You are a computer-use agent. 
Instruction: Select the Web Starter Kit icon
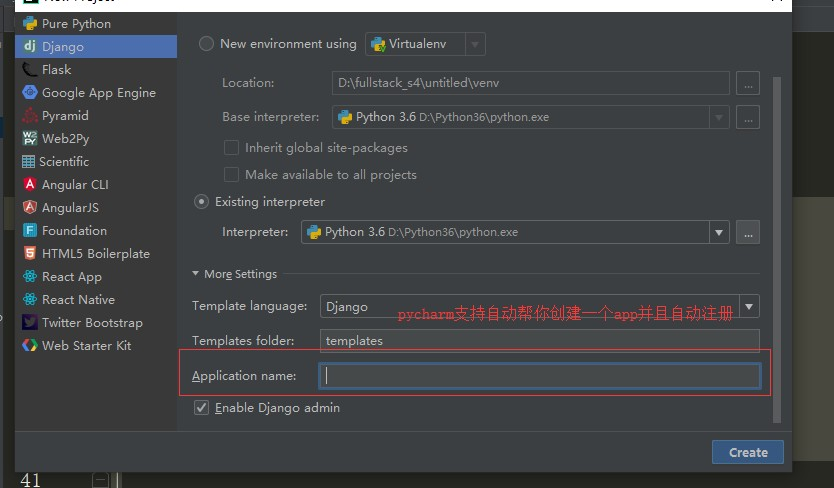pyautogui.click(x=30, y=345)
